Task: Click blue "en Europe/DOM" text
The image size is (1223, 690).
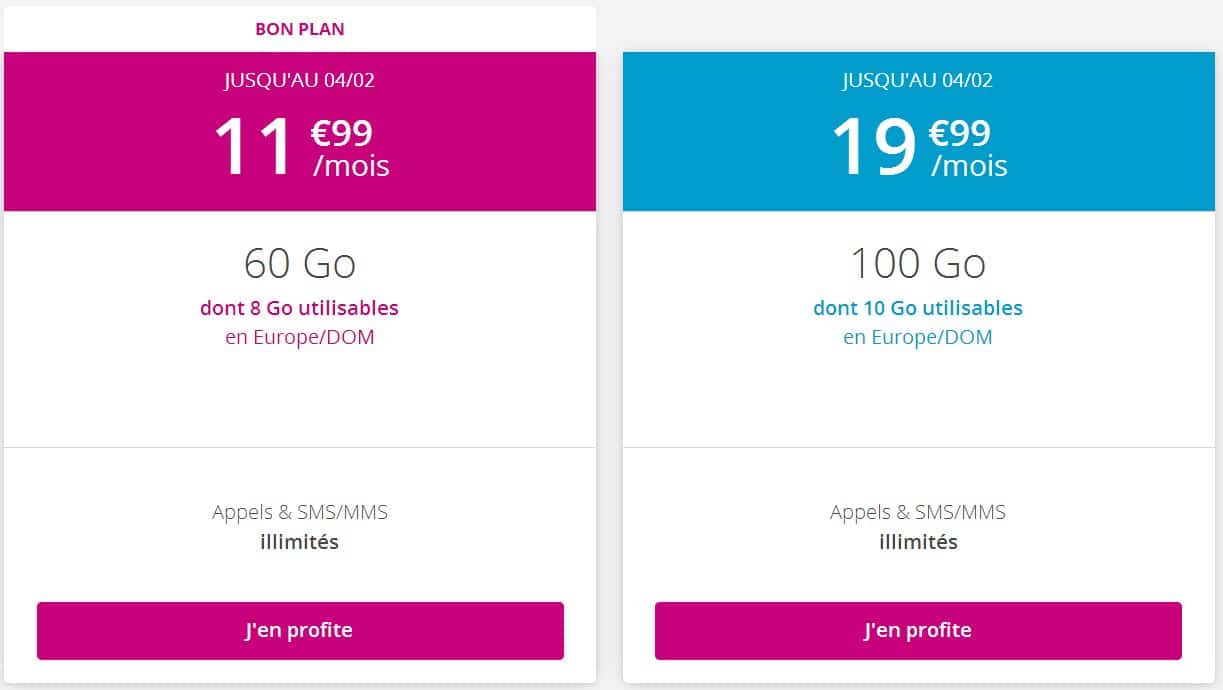Action: [918, 337]
